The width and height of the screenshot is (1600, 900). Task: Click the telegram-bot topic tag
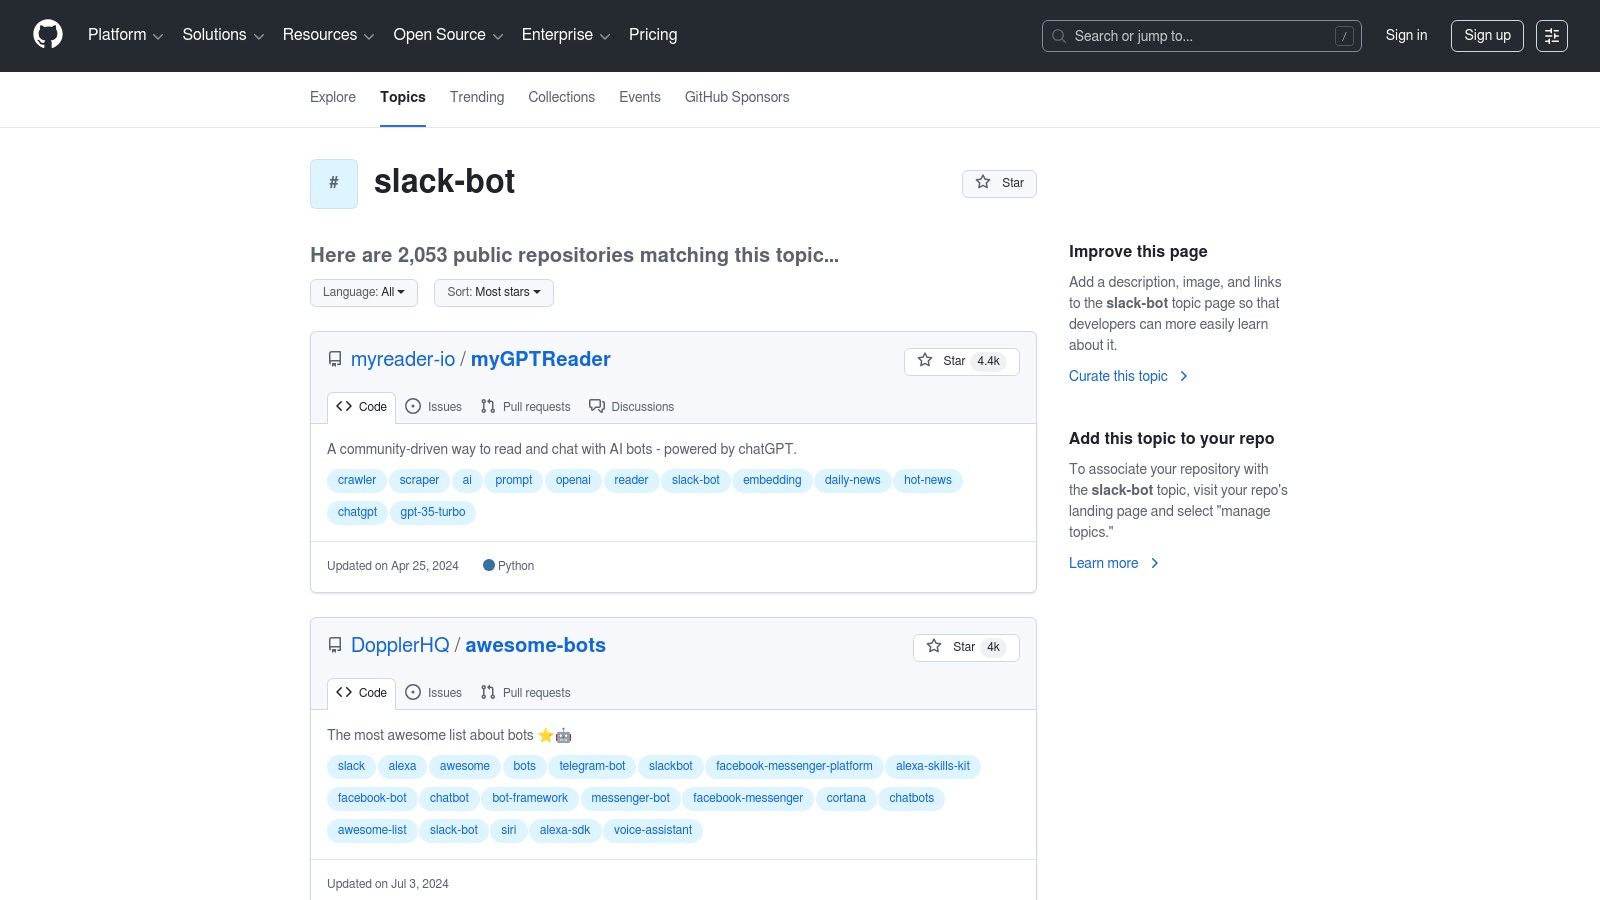pyautogui.click(x=592, y=767)
